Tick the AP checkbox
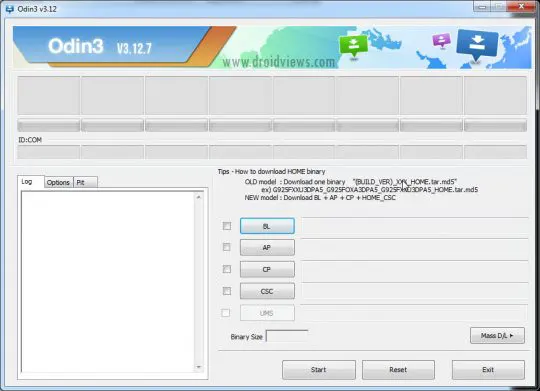This screenshot has width=540, height=391. click(227, 247)
